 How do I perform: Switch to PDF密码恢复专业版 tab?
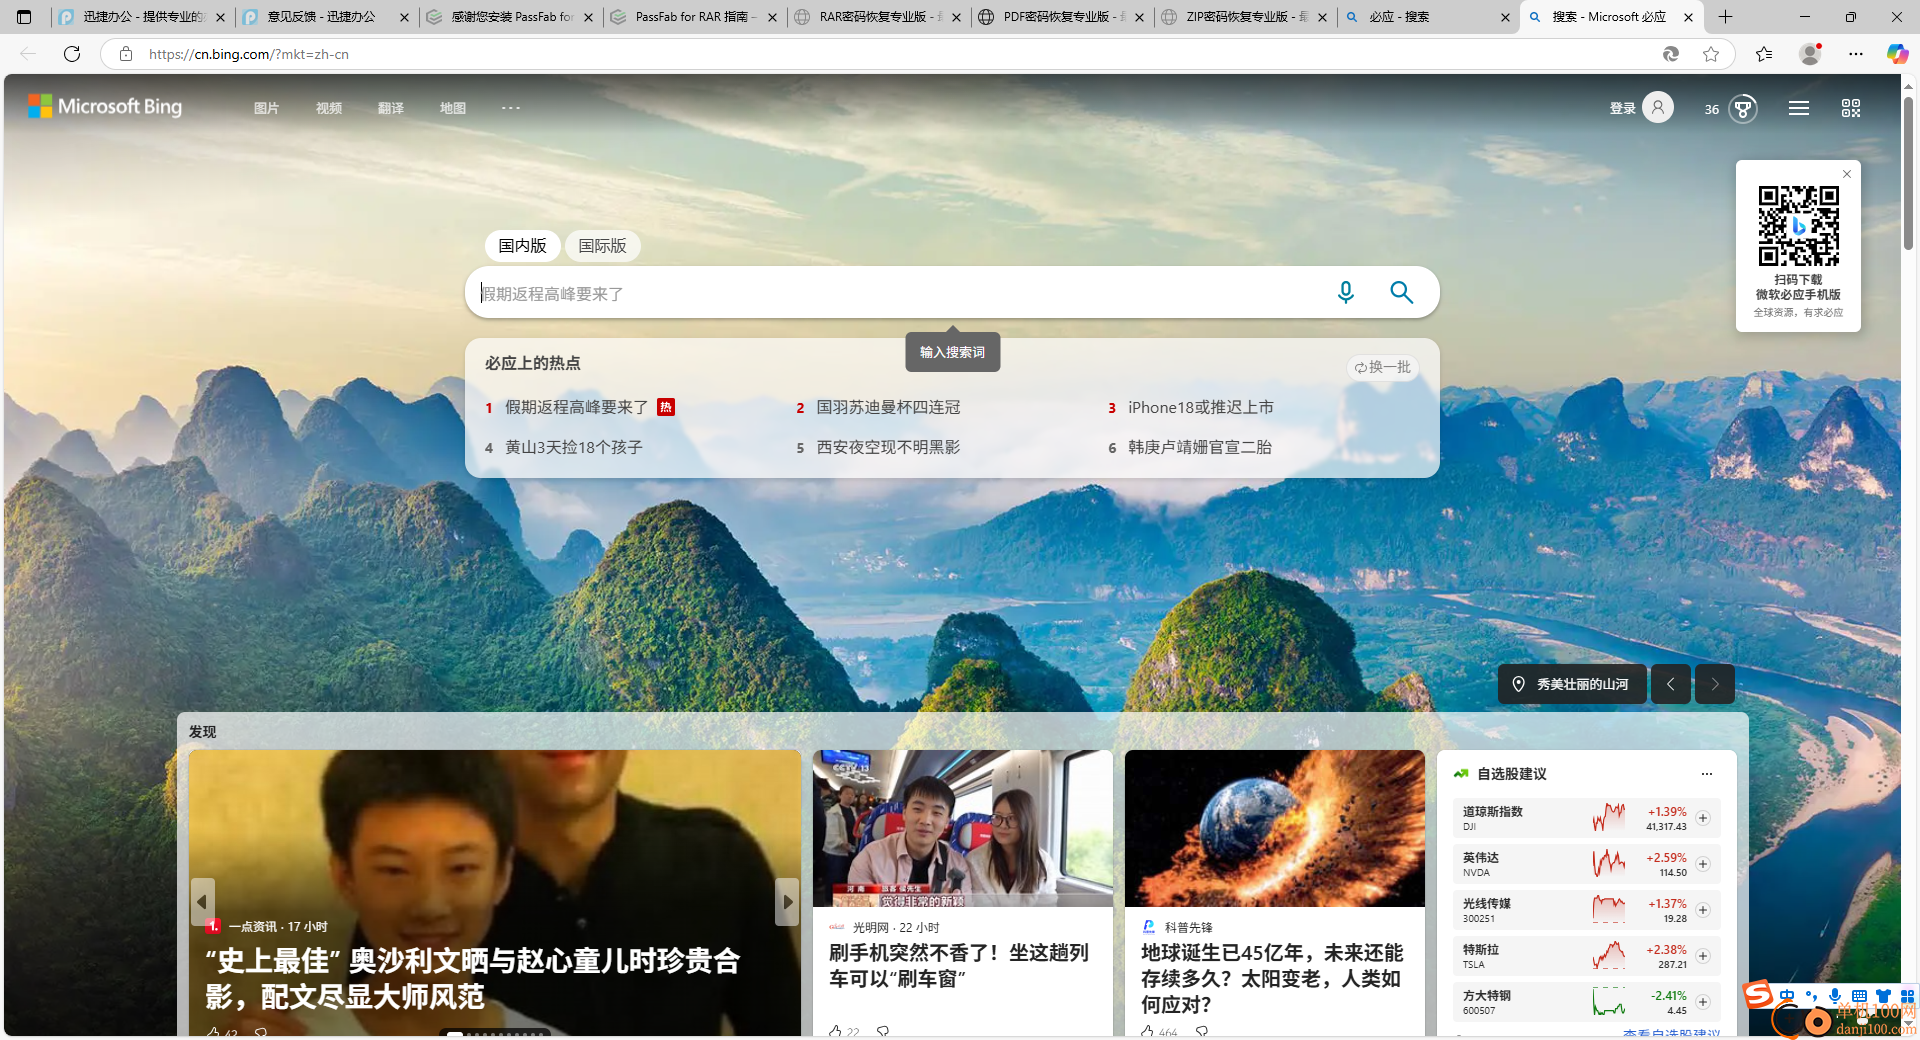coord(1061,17)
